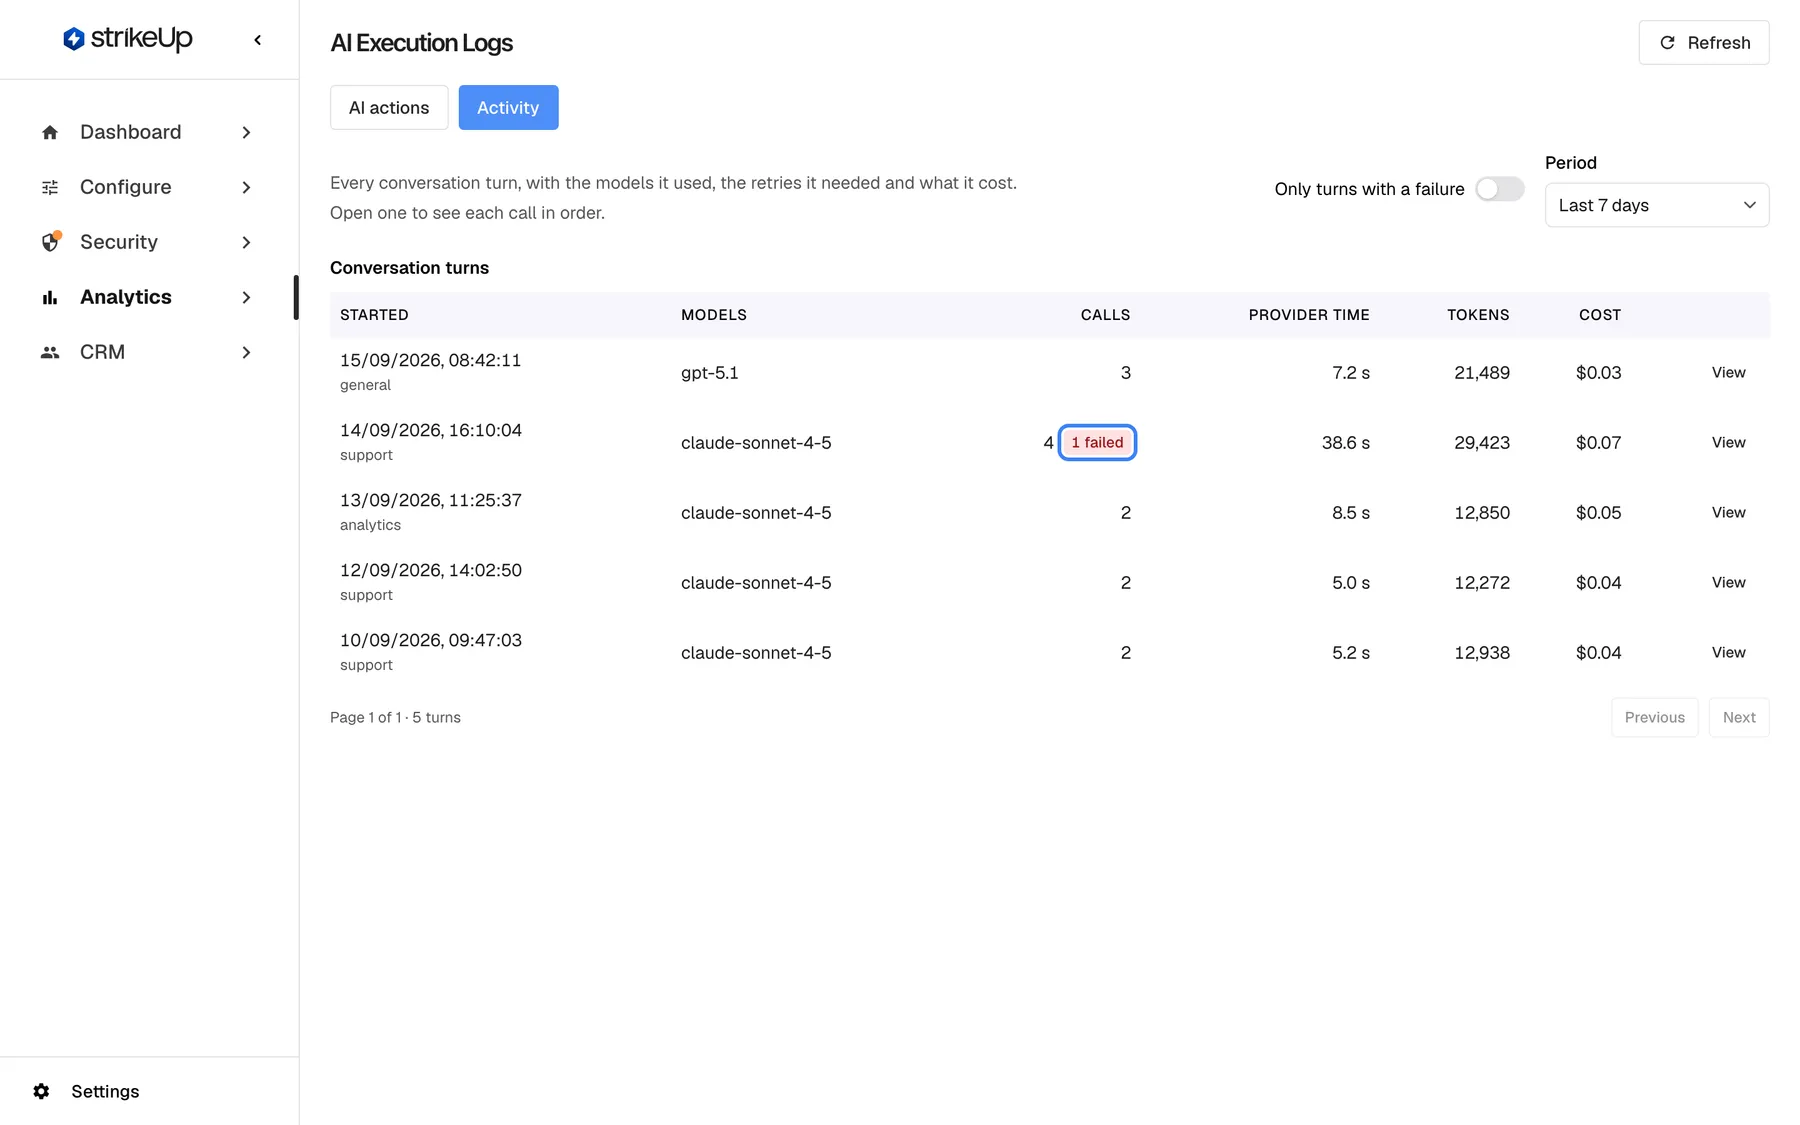Viewport: 1800px width, 1125px height.
Task: Expand the Dashboard menu chevron
Action: pyautogui.click(x=246, y=132)
